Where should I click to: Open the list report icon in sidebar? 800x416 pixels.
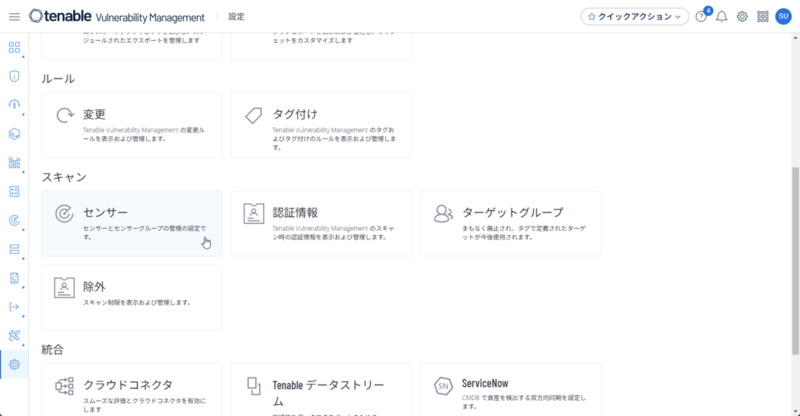point(14,191)
